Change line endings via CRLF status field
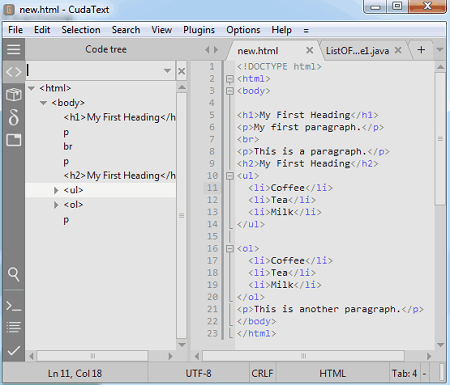This screenshot has width=450, height=385. (x=262, y=373)
